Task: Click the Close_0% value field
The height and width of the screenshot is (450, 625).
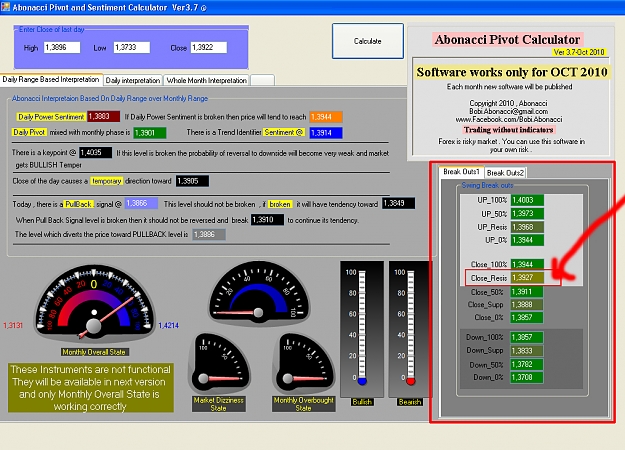Action: [527, 318]
